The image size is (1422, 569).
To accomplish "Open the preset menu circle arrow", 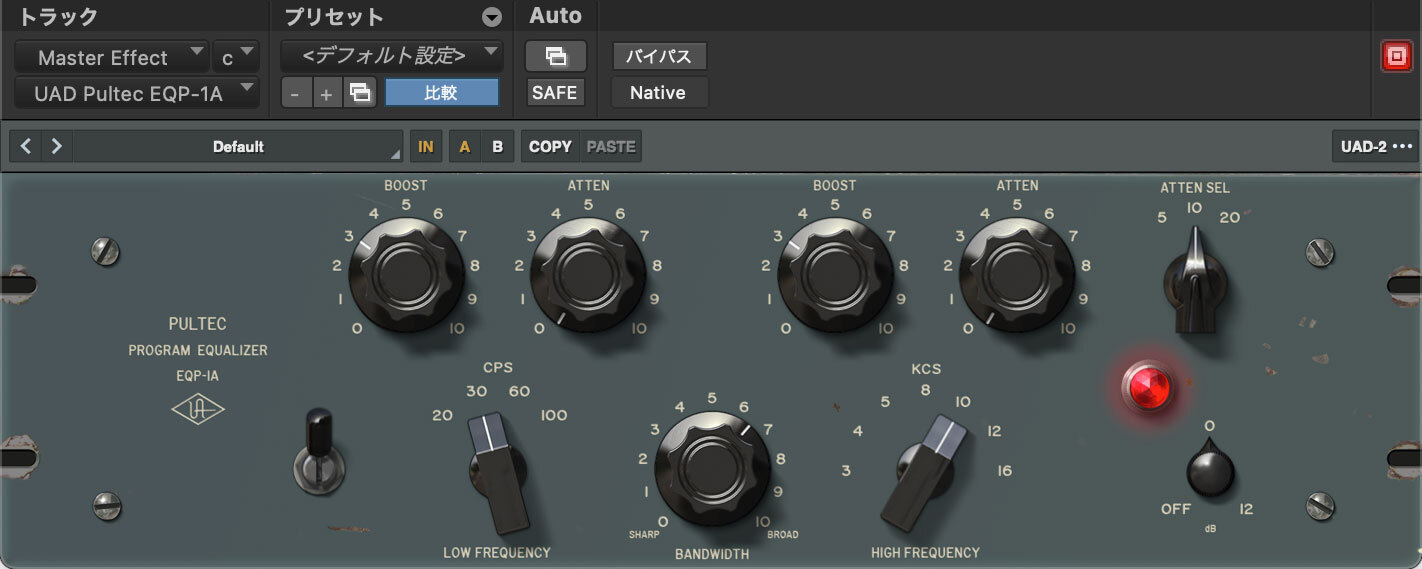I will (491, 17).
